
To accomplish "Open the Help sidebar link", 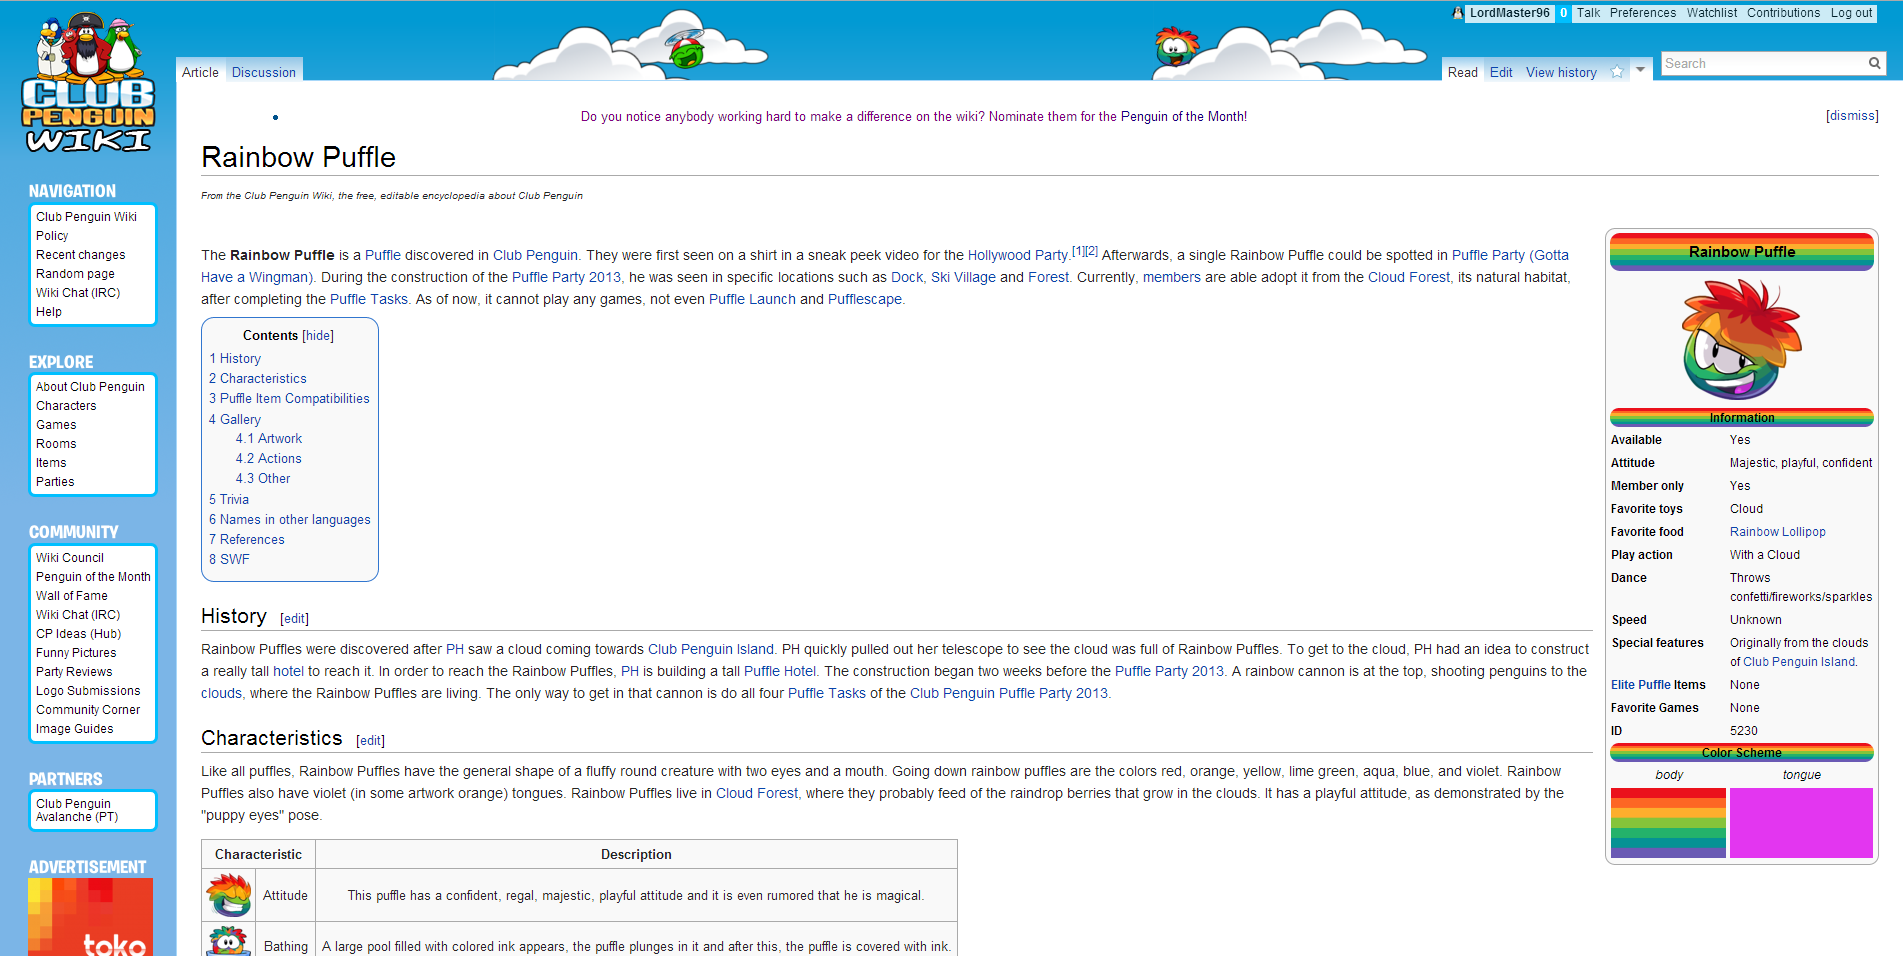I will pyautogui.click(x=49, y=312).
